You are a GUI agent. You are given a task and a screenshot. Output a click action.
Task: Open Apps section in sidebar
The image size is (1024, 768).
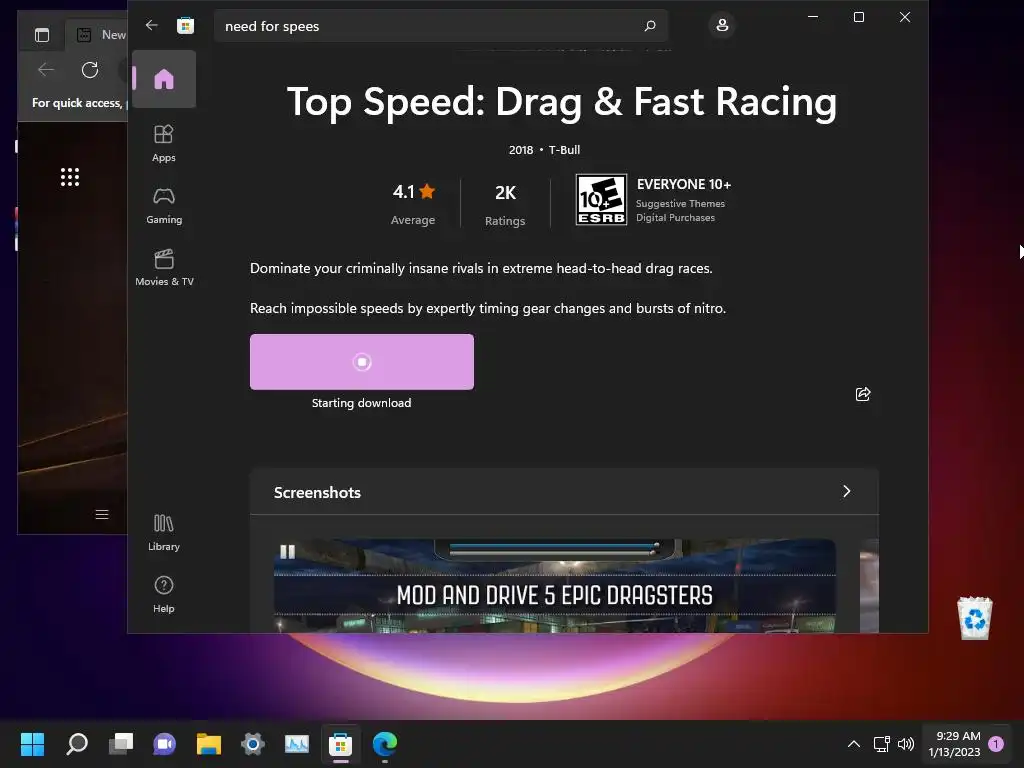(x=164, y=143)
